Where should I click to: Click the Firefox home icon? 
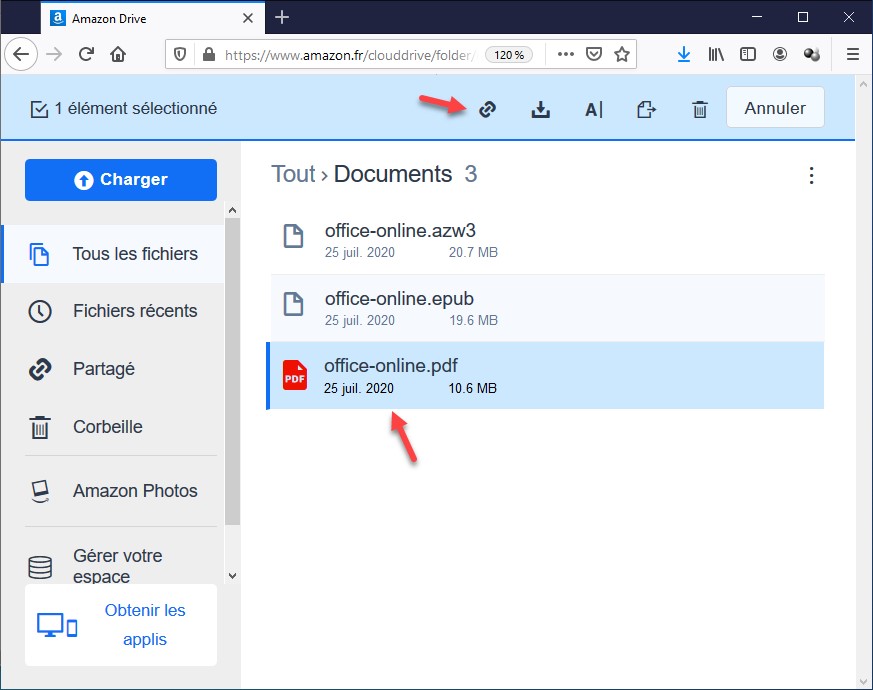coord(119,55)
